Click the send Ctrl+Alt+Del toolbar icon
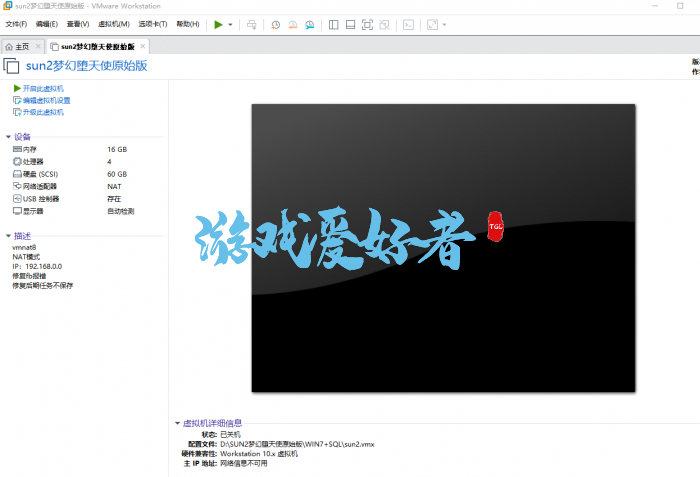The height and width of the screenshot is (477, 700). 252,25
